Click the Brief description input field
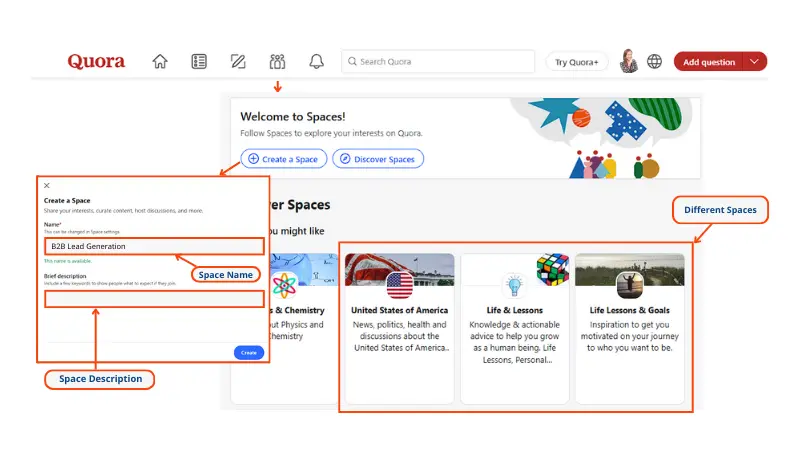Viewport: 800px width, 450px height. coord(154,299)
